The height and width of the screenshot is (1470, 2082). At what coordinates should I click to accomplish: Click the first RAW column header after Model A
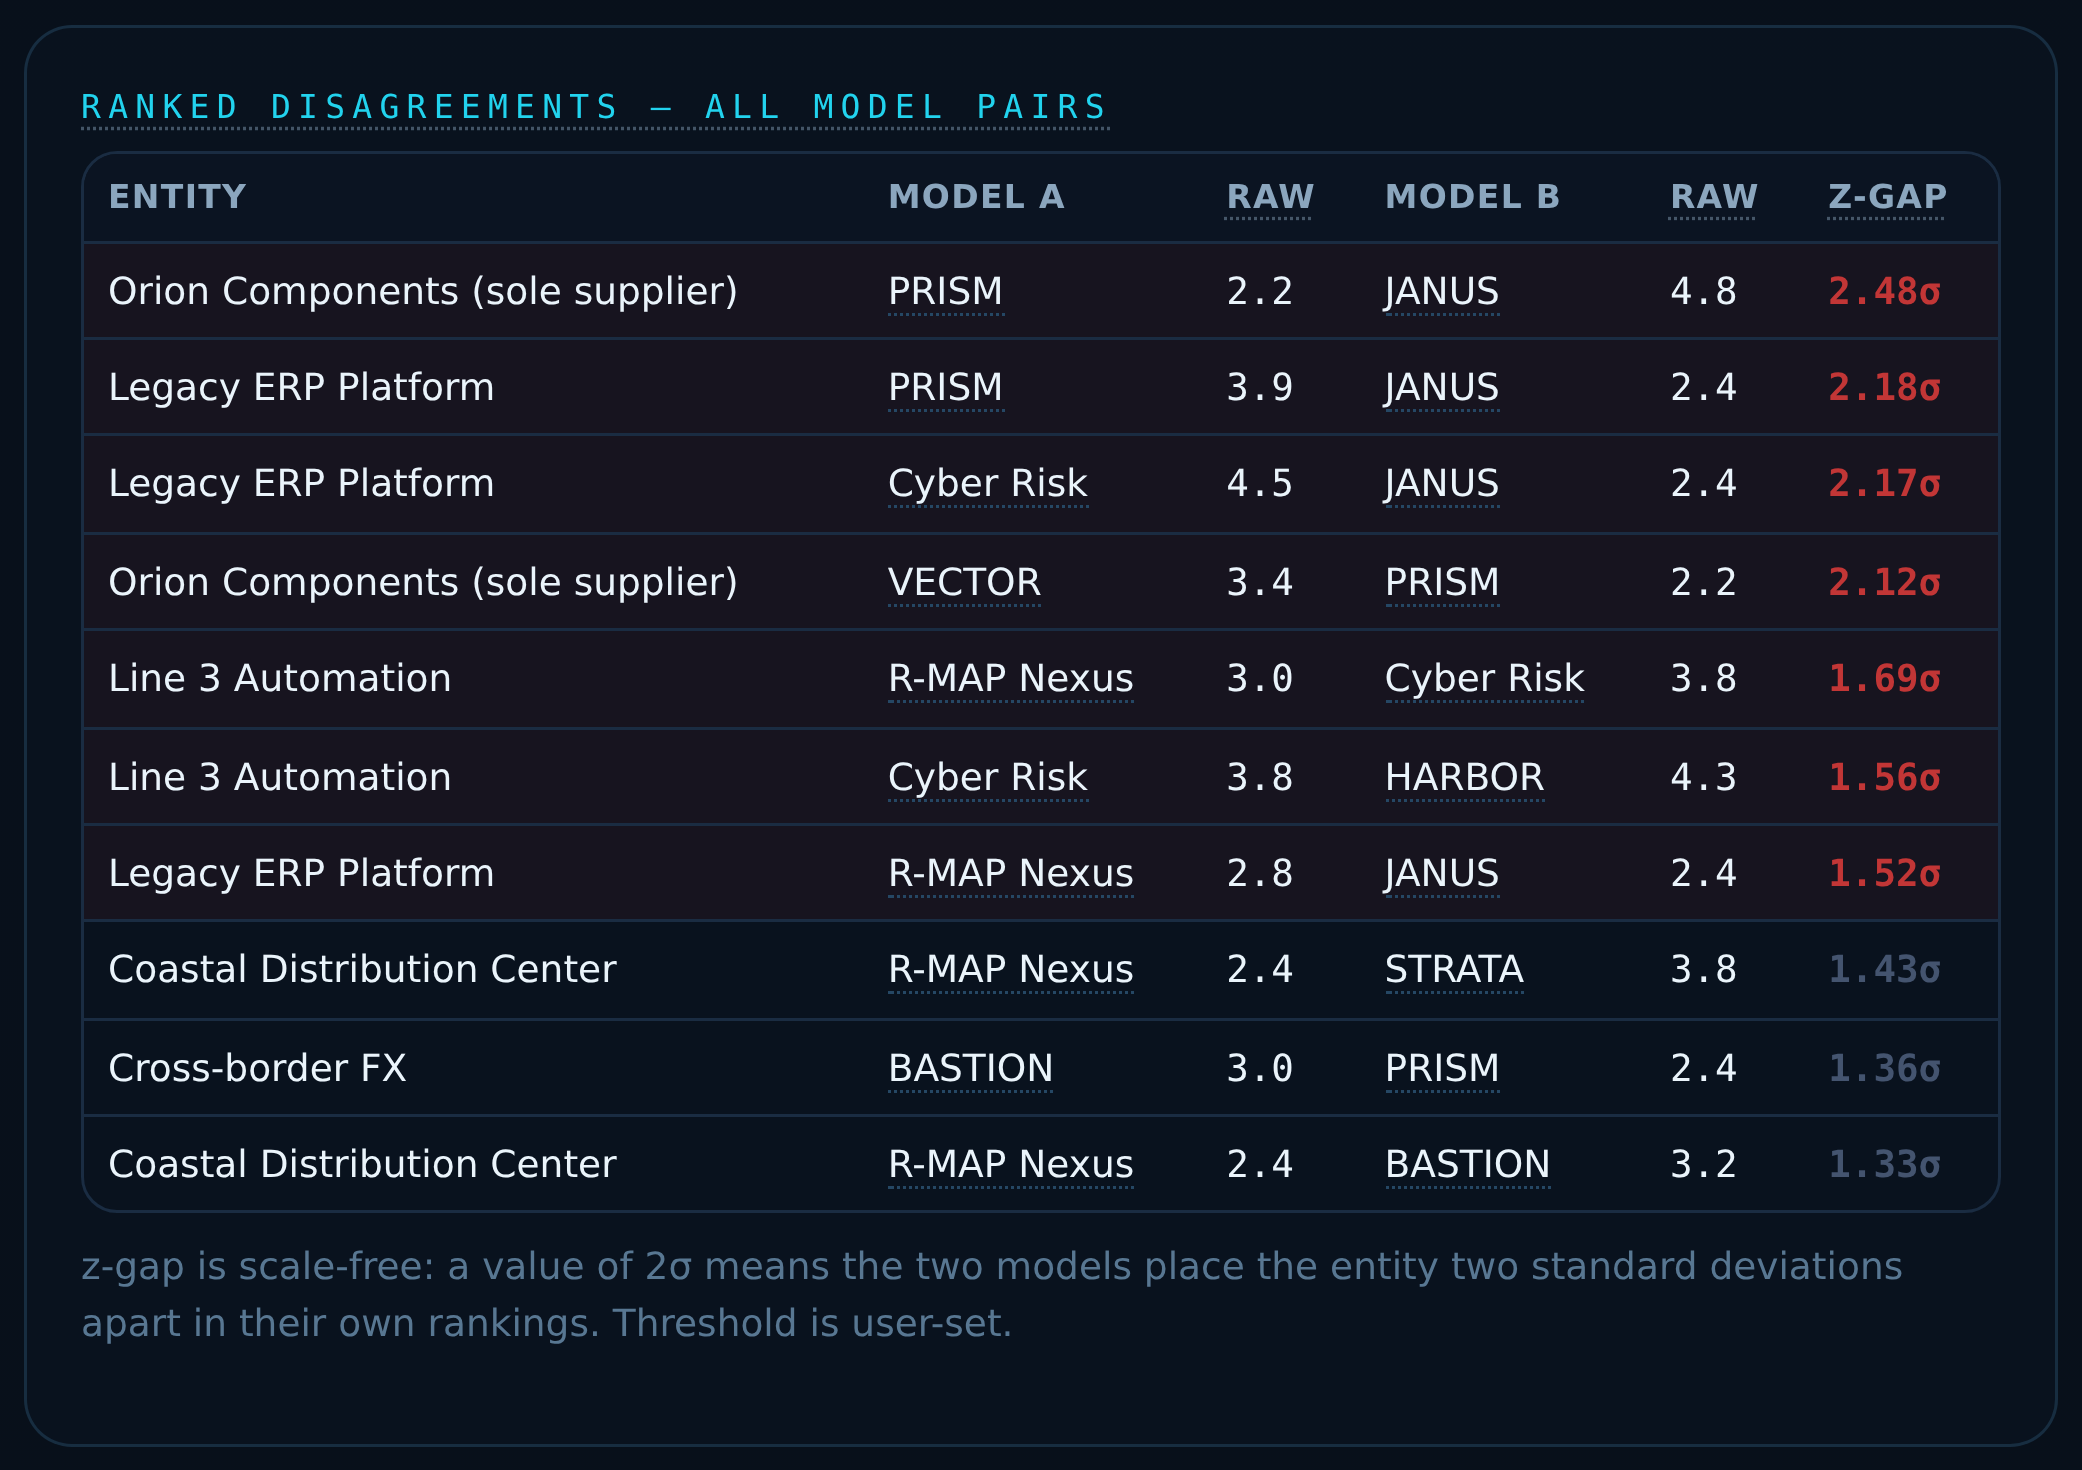pos(1269,197)
